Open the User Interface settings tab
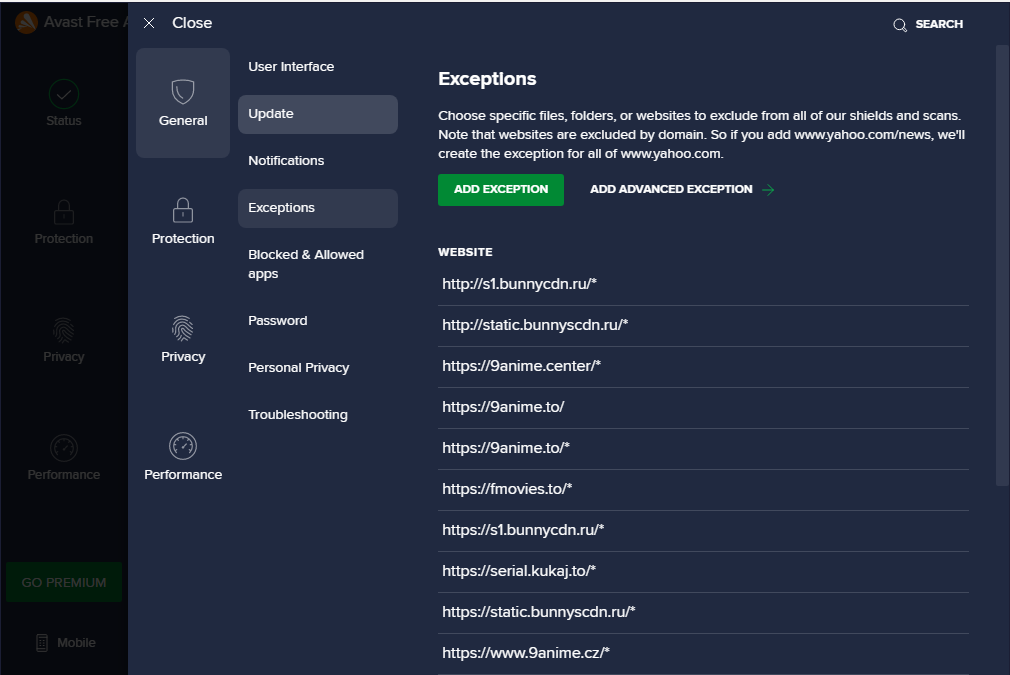Screen dimensions: 1010x675 point(318,67)
